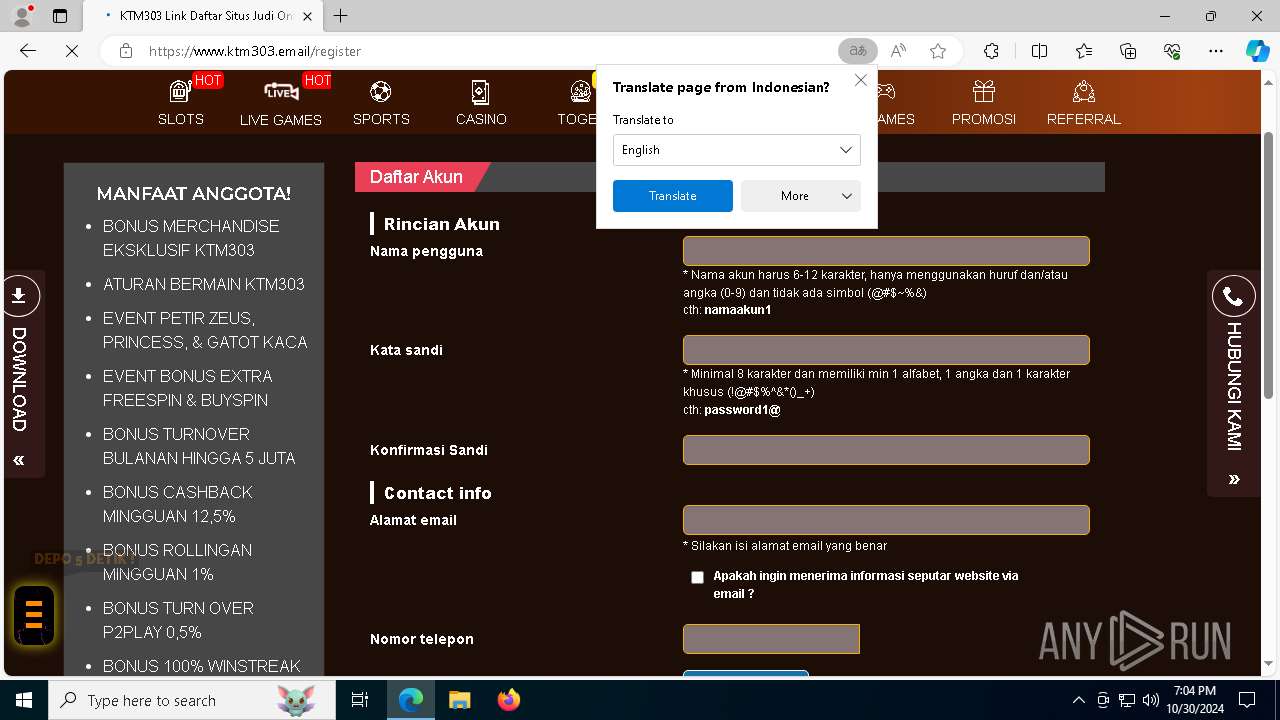Image resolution: width=1280 pixels, height=720 pixels.
Task: Add this page to favorites
Action: click(938, 51)
